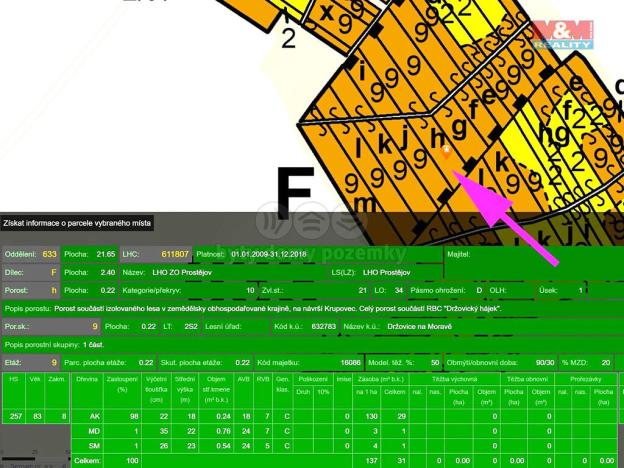Click the orange location pin on the map
Viewport: 624px width, 468px height.
[x=447, y=152]
